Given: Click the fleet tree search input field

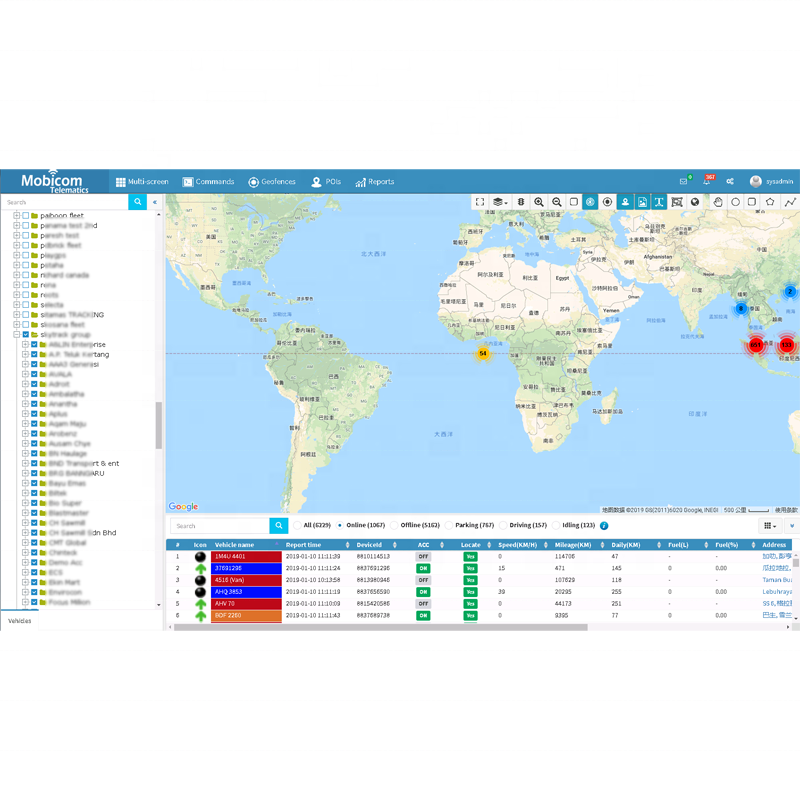Looking at the screenshot, I should pos(64,202).
